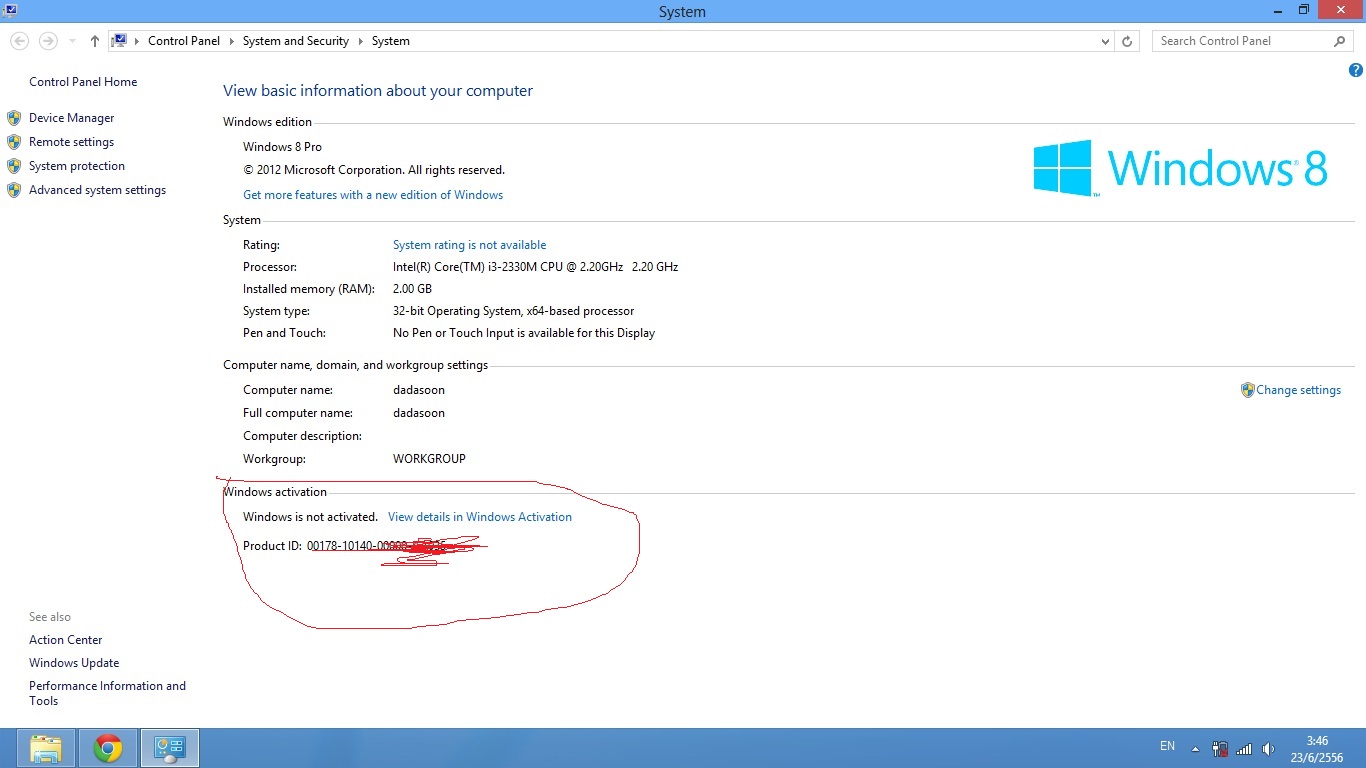Expand chevron between Control Panel and System and Security
This screenshot has width=1366, height=768.
[x=231, y=41]
